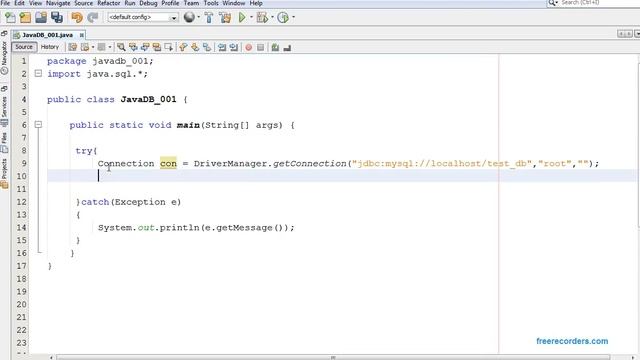Open the File menu

coord(5,3)
